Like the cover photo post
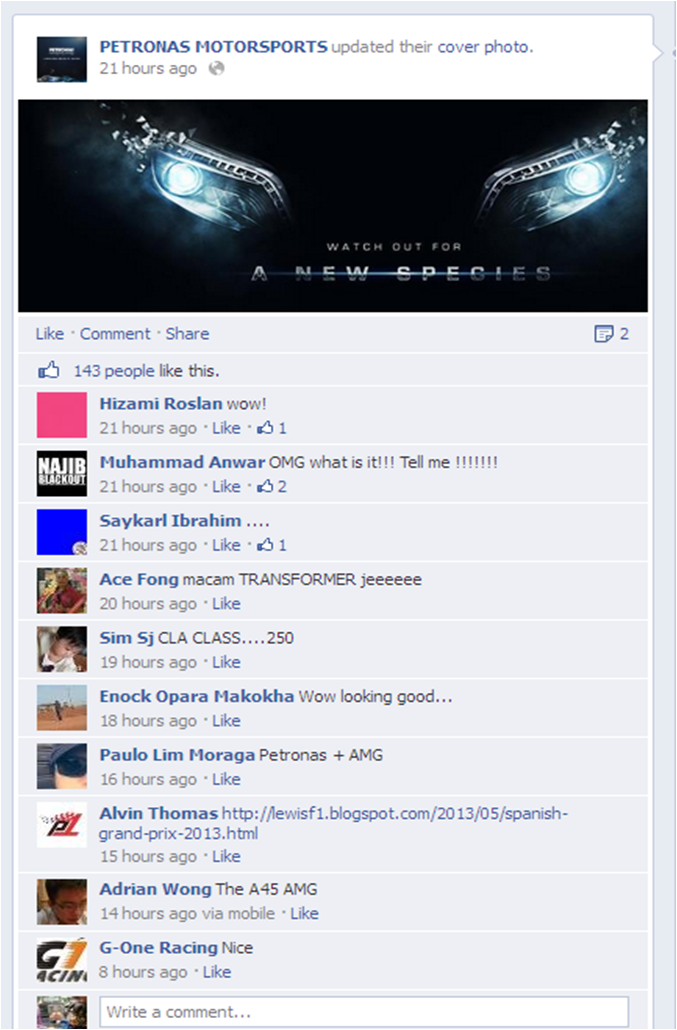 pos(50,334)
